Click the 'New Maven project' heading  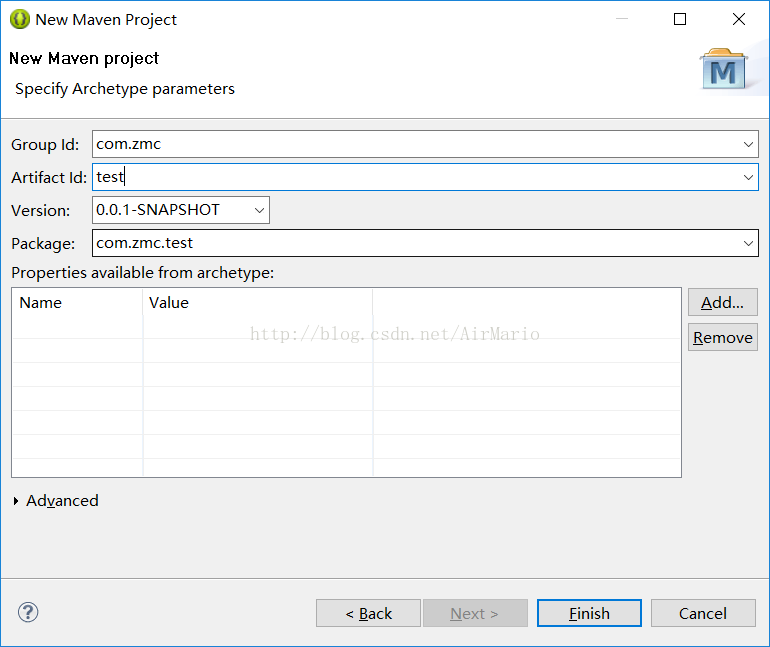84,58
